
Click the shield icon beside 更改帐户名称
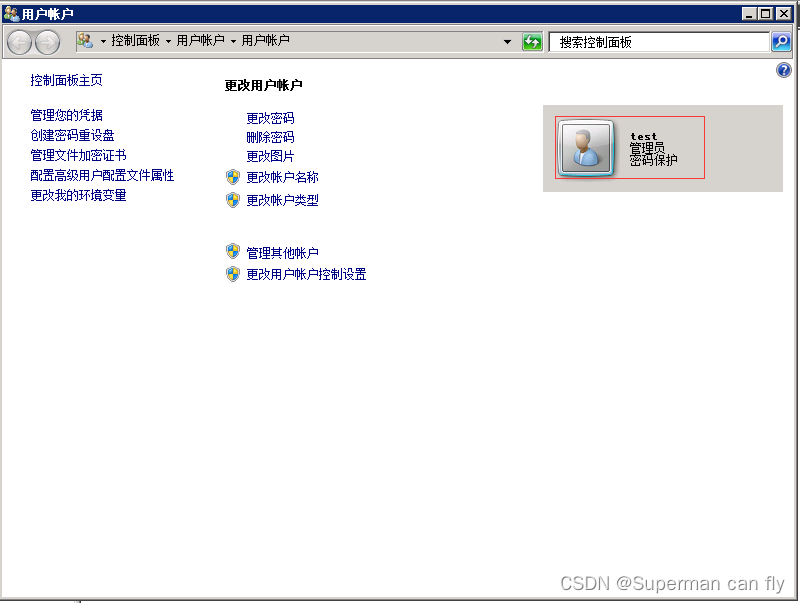pos(233,177)
